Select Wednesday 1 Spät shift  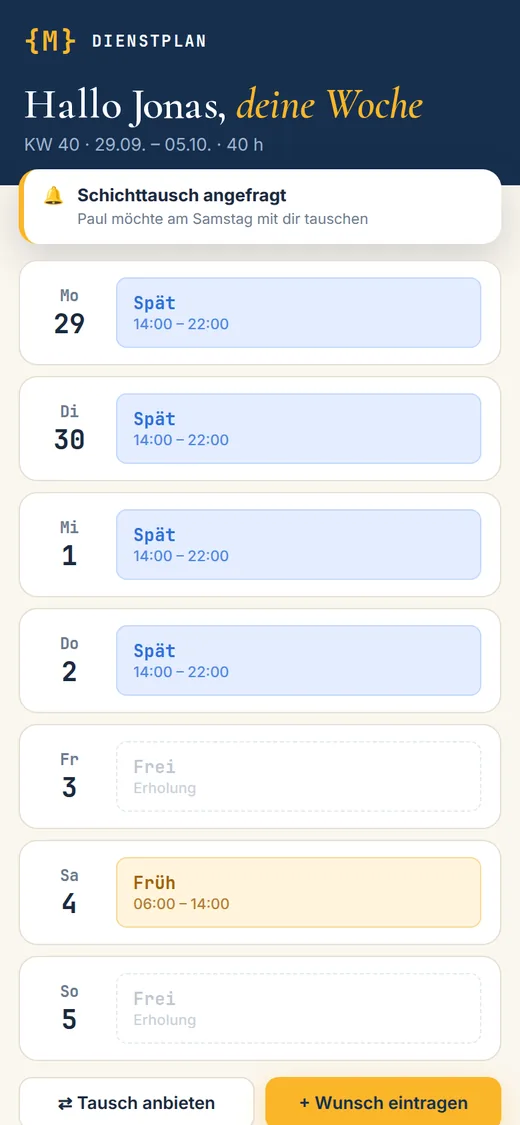pos(298,545)
